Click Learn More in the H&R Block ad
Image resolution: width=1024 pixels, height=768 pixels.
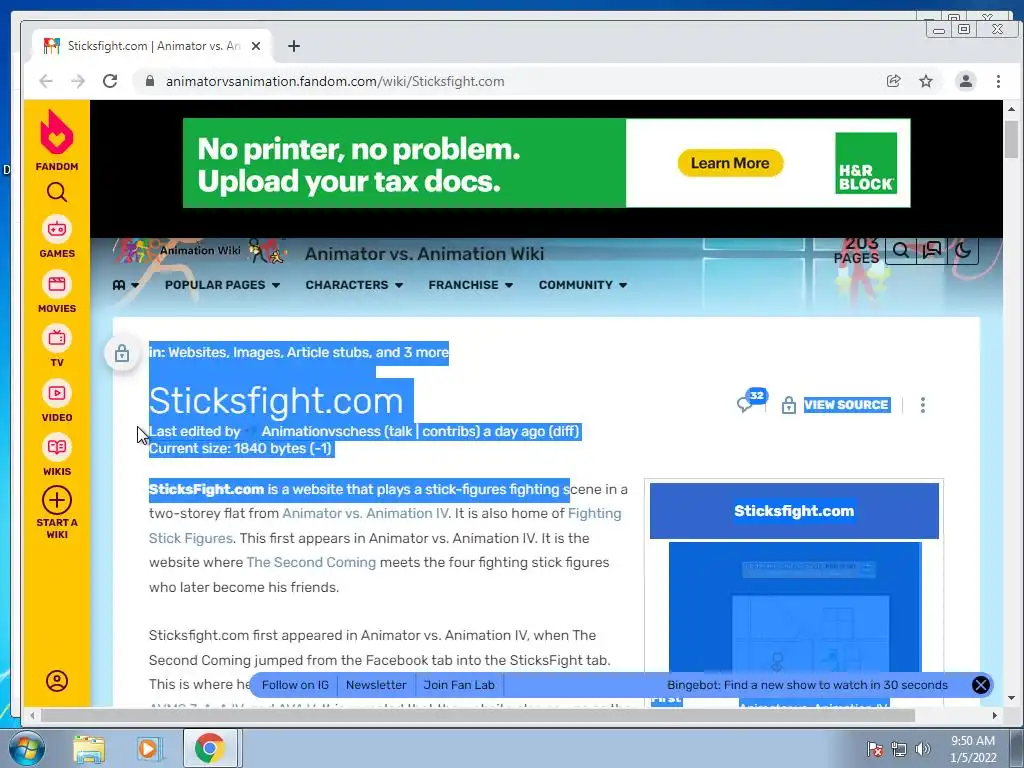(x=730, y=163)
